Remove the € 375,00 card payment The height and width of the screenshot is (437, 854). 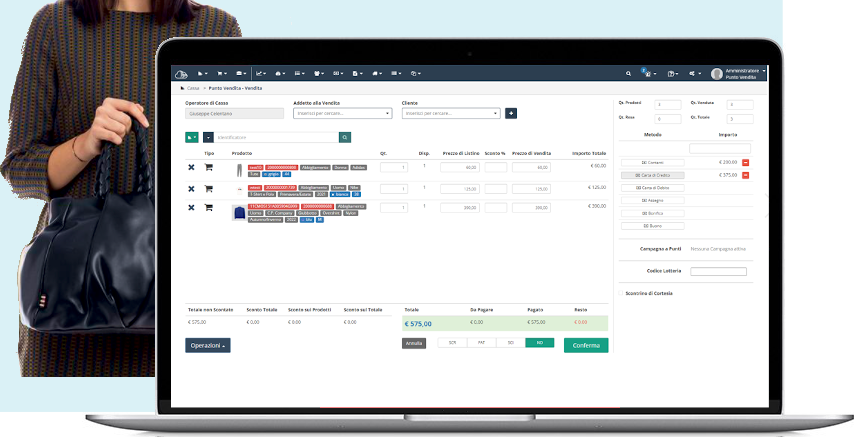pyautogui.click(x=746, y=175)
